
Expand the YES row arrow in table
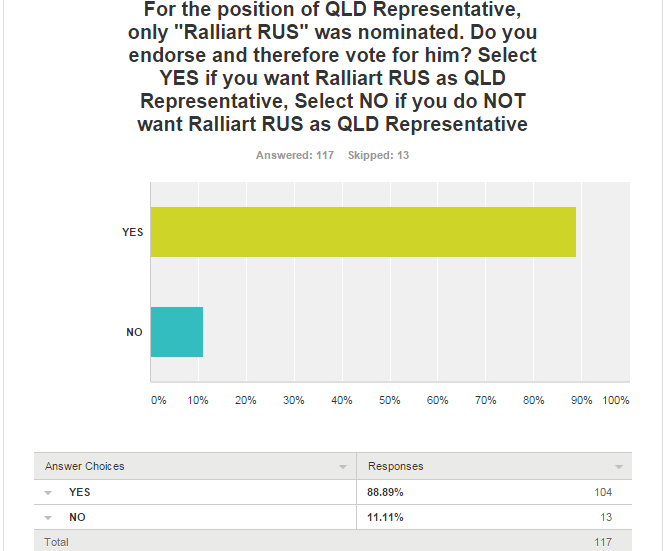click(x=48, y=493)
